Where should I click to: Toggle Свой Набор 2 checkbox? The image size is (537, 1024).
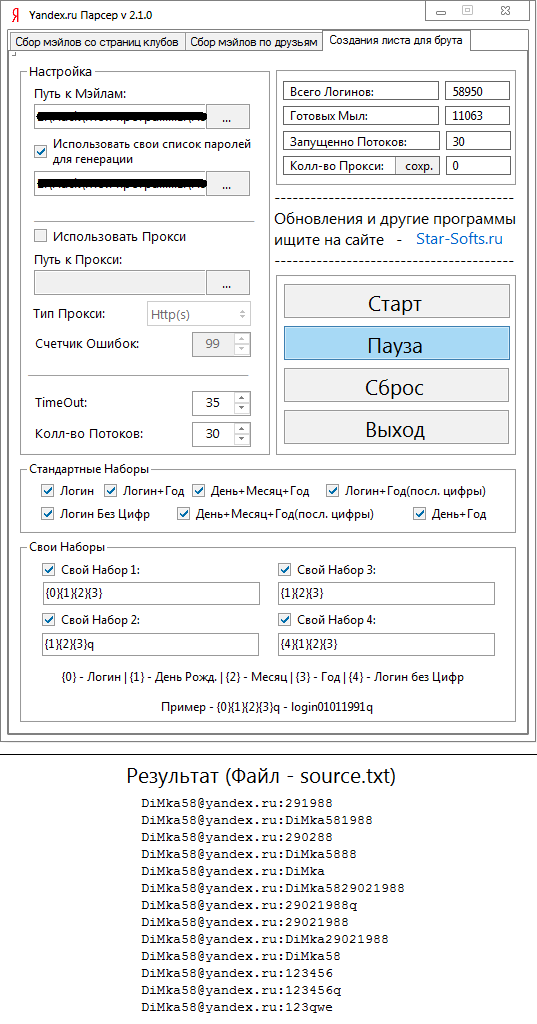click(48, 620)
